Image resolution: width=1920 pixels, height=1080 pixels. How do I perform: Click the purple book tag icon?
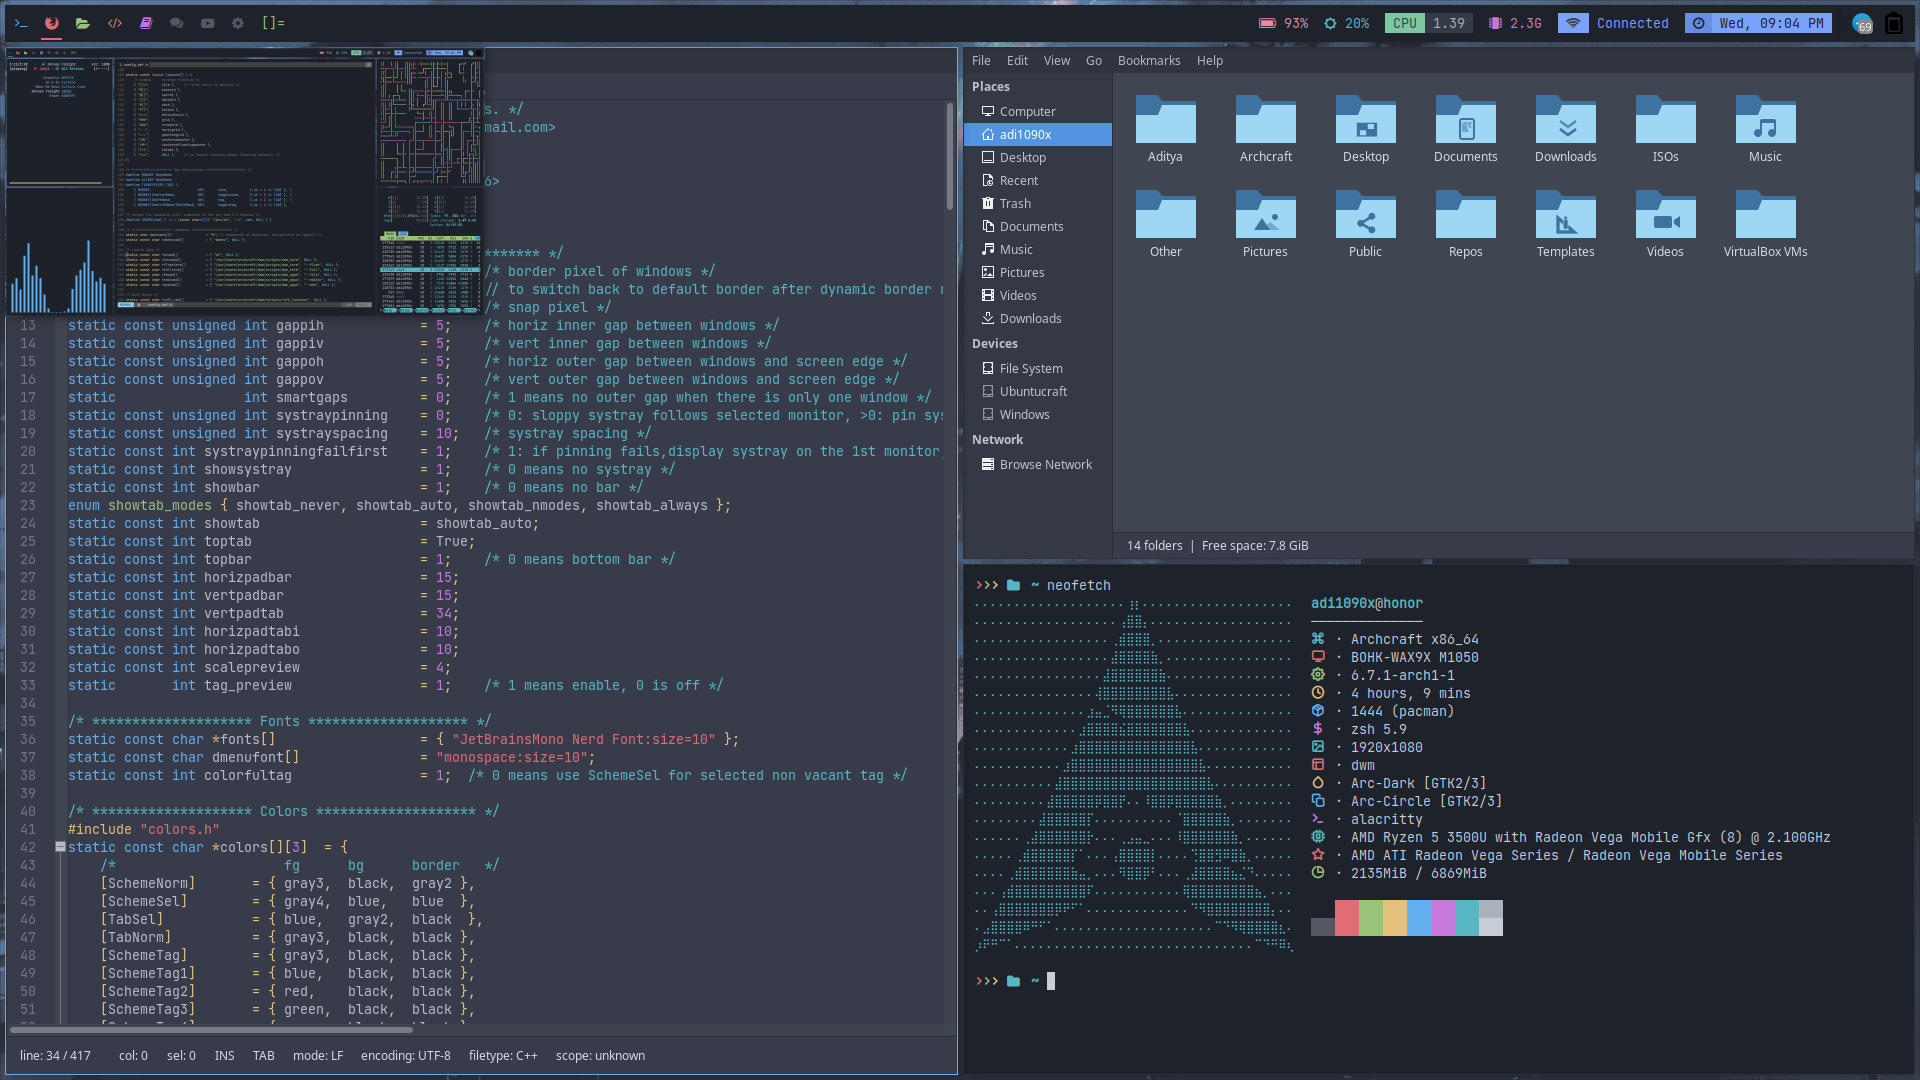pos(146,23)
